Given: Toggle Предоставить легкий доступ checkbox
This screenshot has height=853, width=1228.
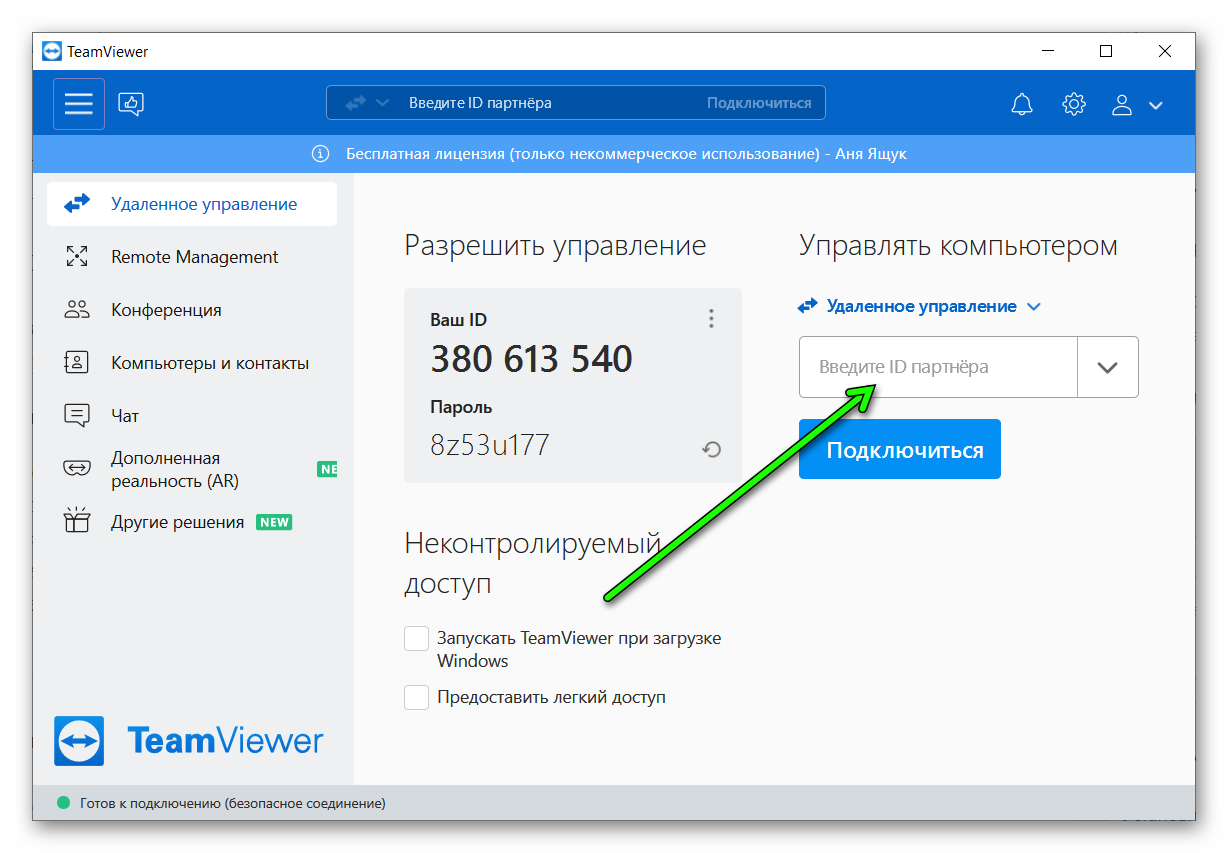Looking at the screenshot, I should [417, 697].
